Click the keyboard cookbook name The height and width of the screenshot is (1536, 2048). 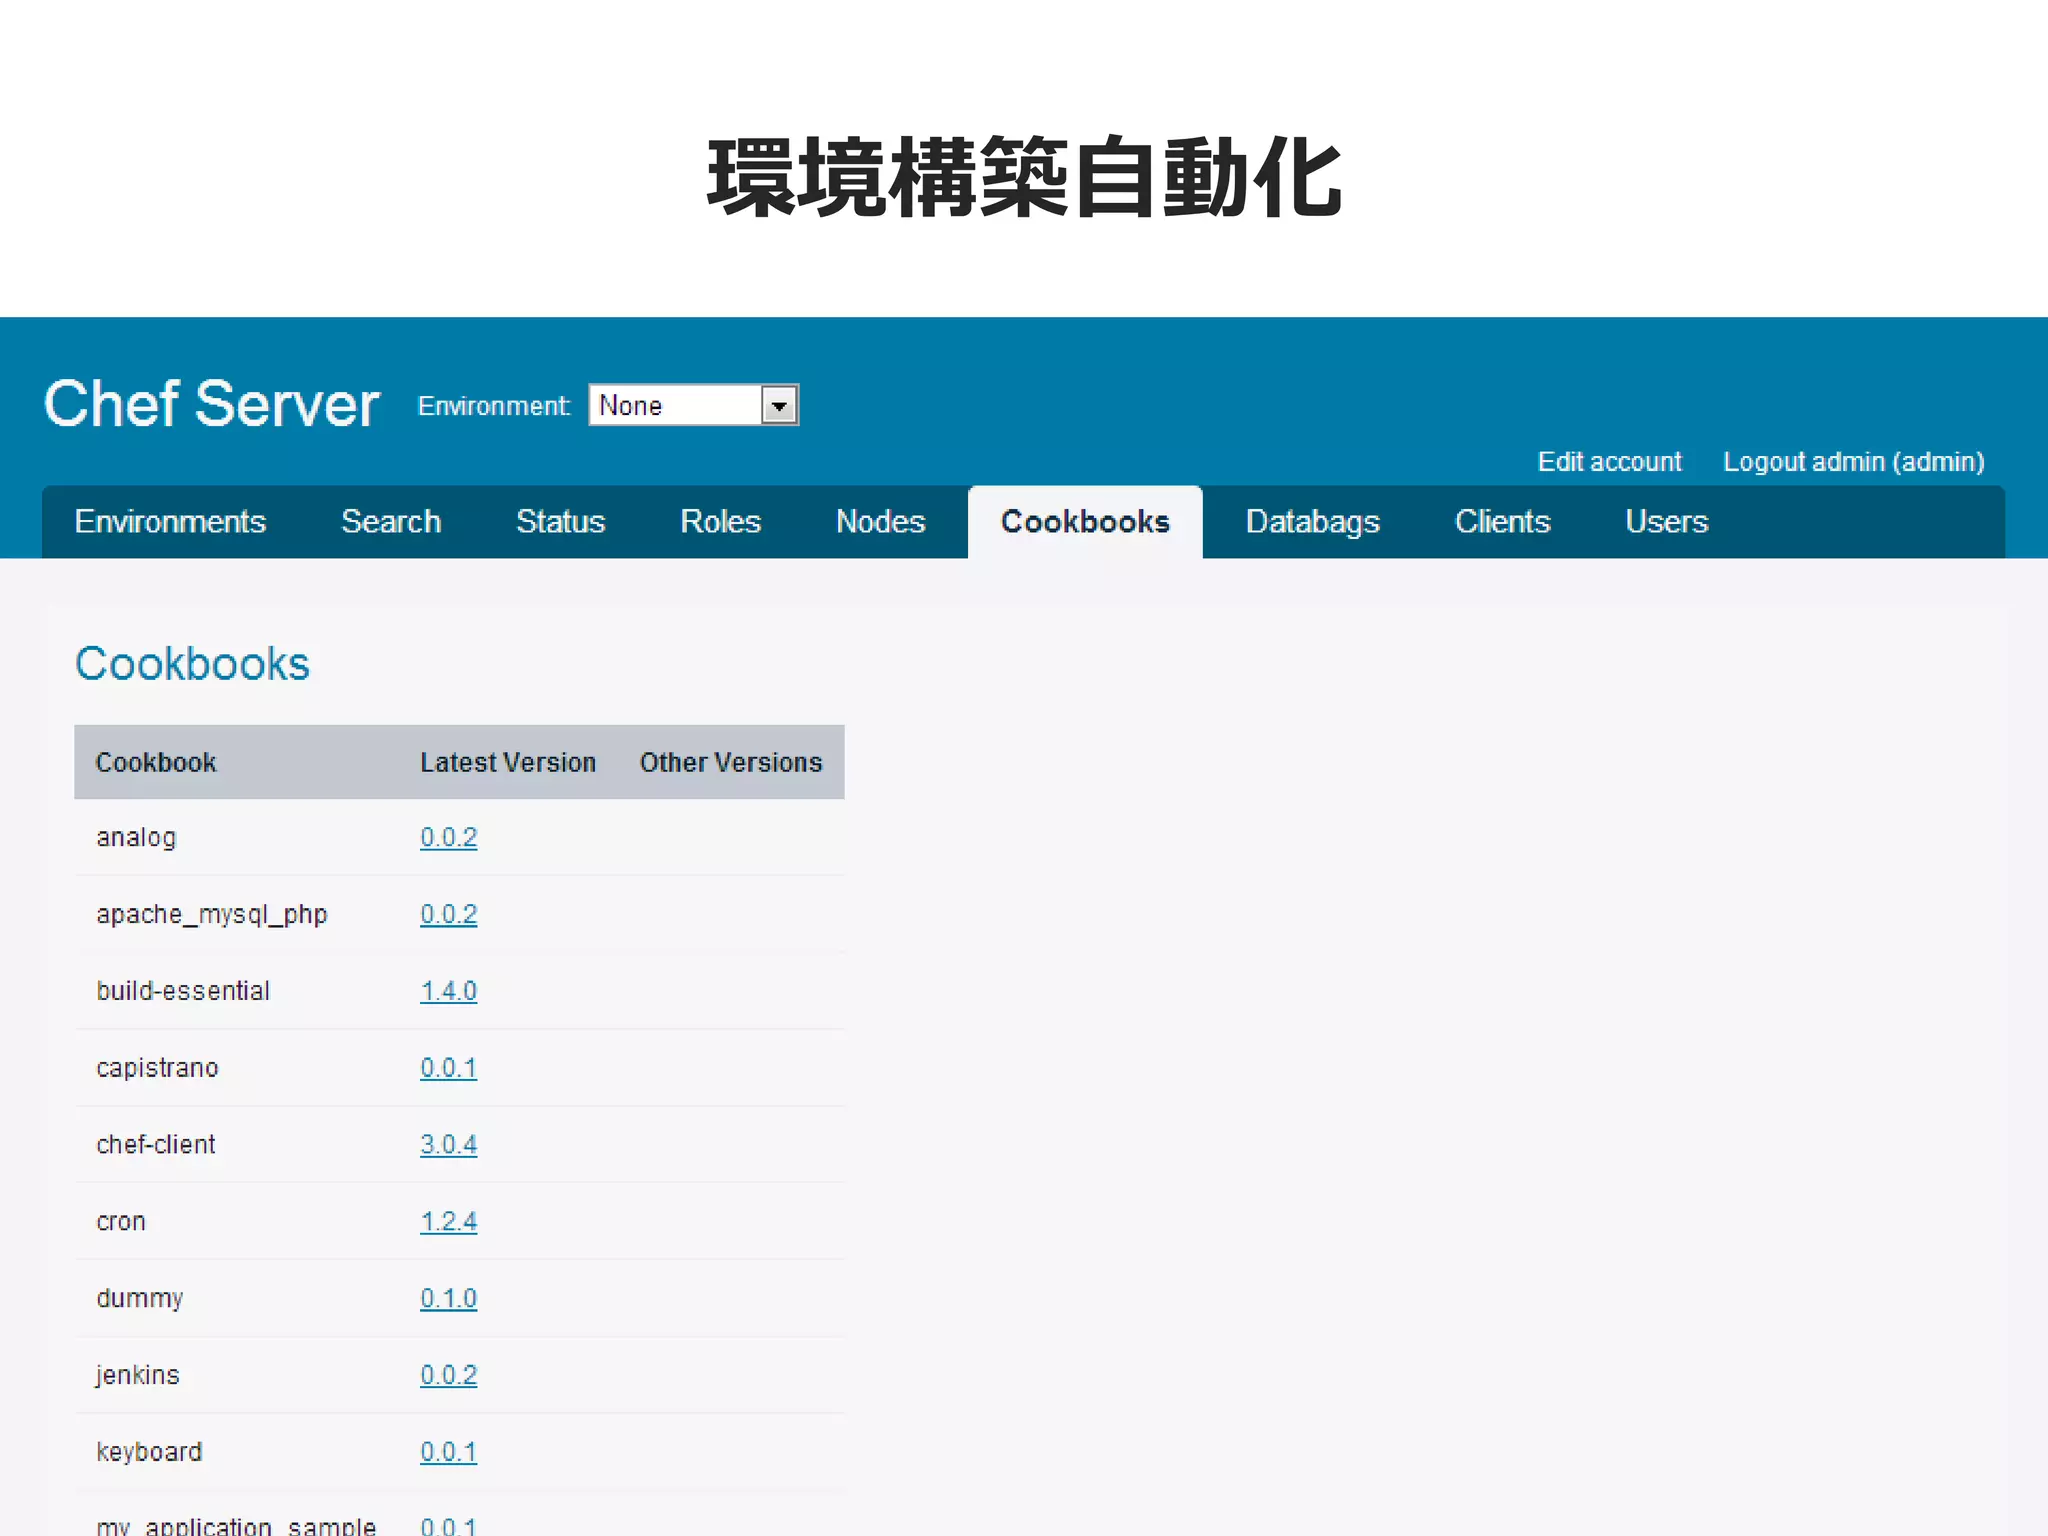click(149, 1452)
